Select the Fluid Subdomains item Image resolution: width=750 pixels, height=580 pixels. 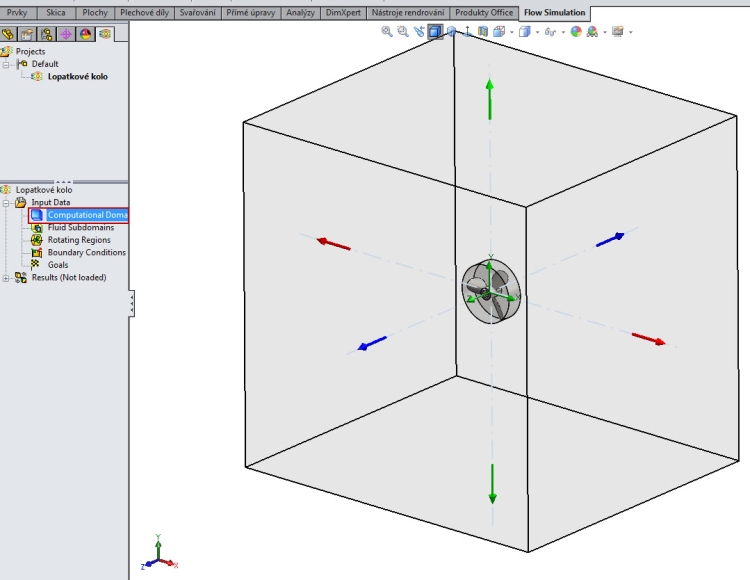(81, 228)
